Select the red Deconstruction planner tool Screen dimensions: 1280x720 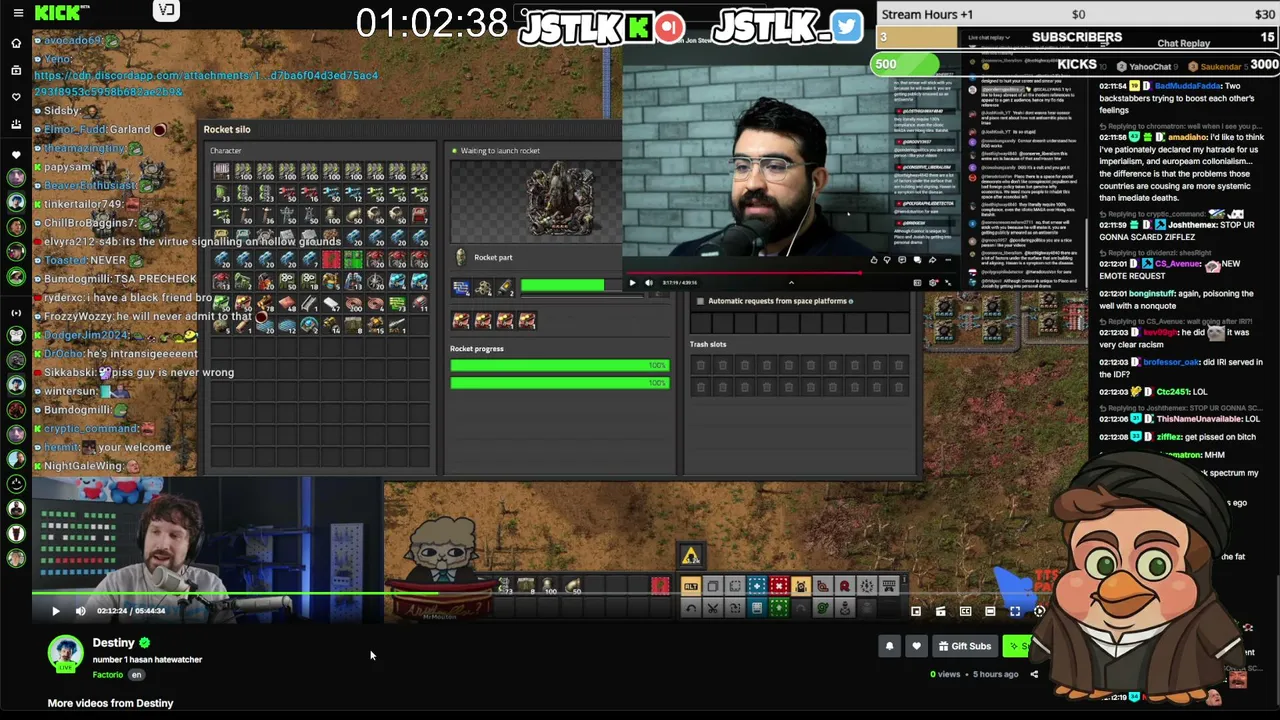tap(778, 586)
